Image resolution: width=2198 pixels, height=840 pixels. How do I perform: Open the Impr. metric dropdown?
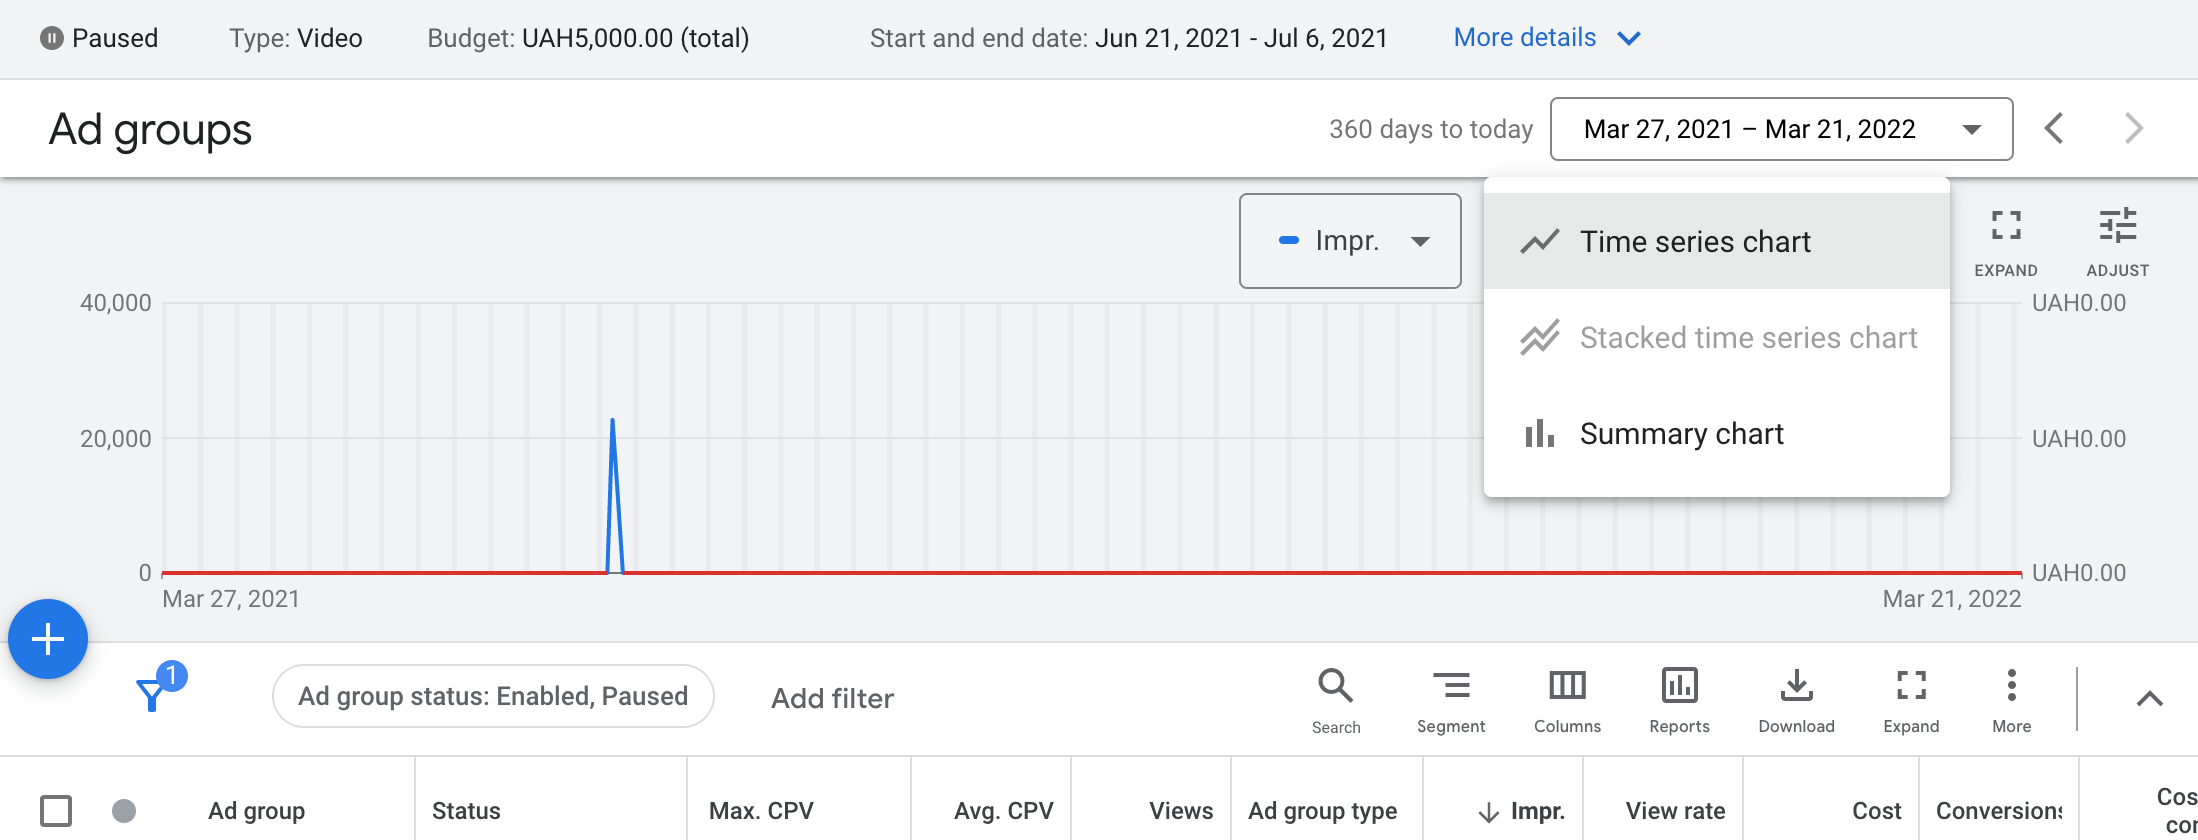(x=1350, y=241)
